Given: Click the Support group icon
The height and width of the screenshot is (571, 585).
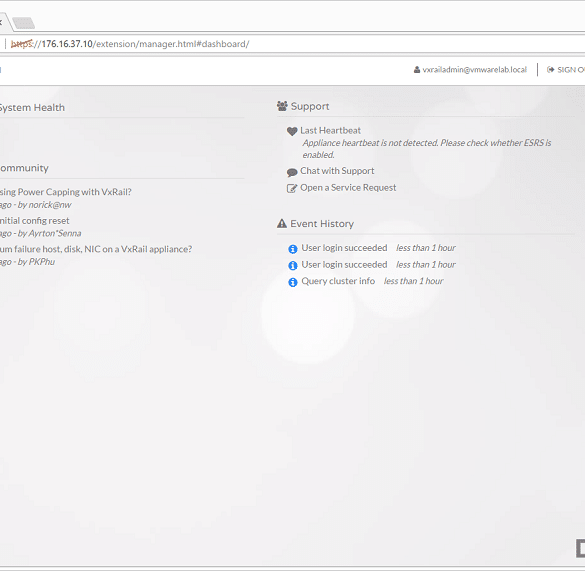Looking at the screenshot, I should pyautogui.click(x=282, y=106).
